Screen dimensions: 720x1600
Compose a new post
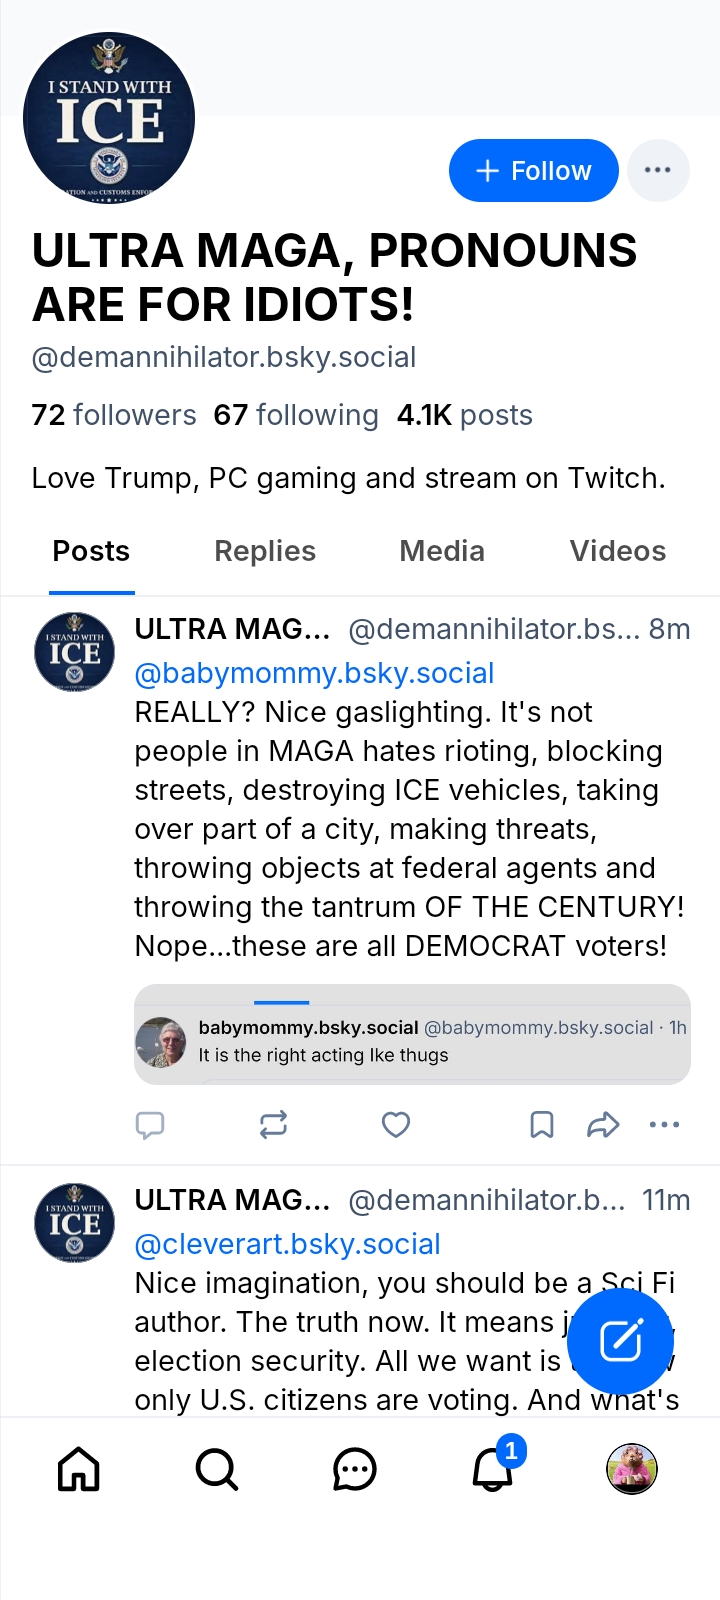tap(621, 1341)
